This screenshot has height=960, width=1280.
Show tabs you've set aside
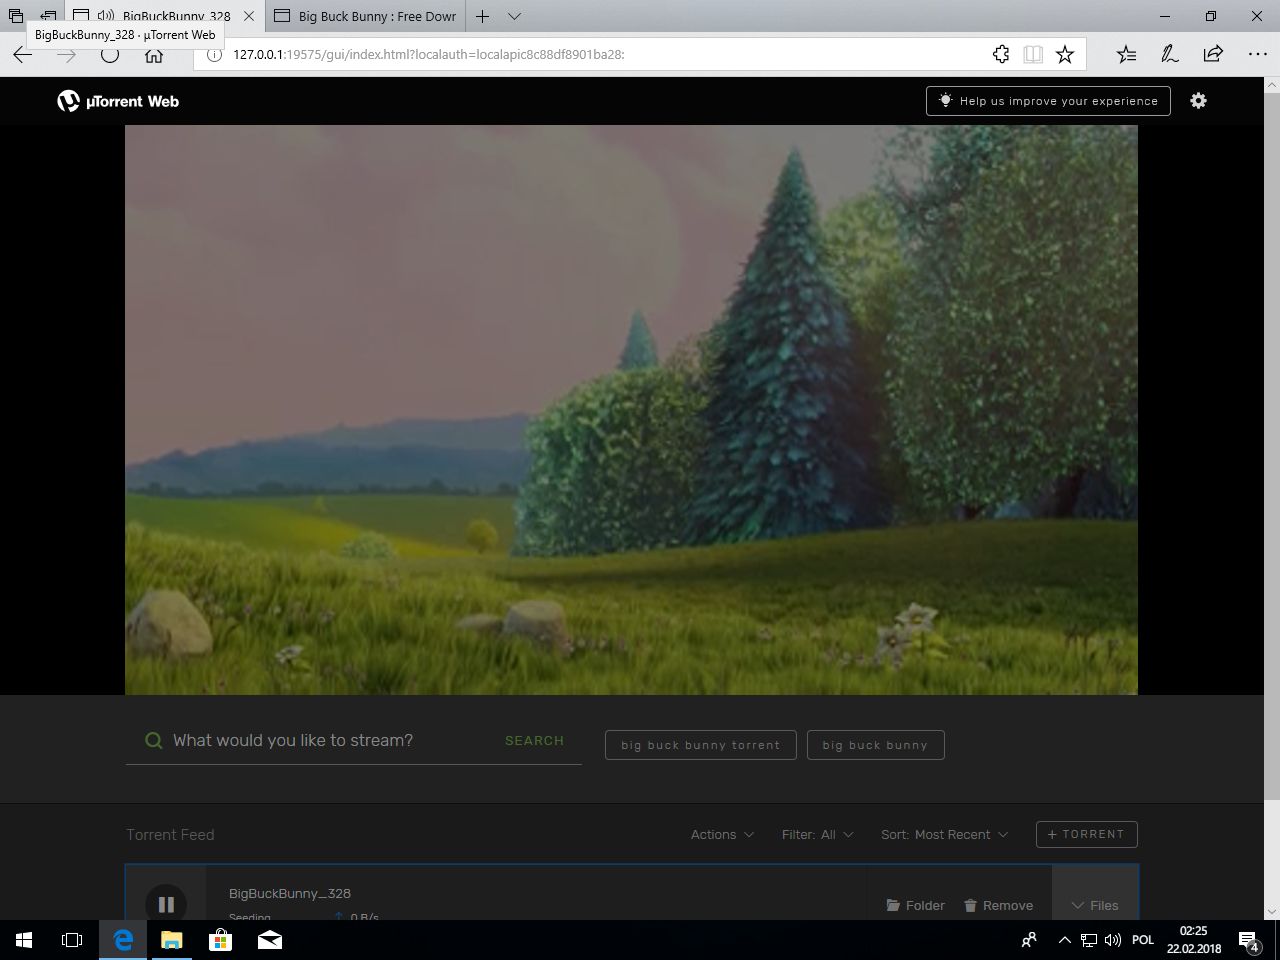16,16
